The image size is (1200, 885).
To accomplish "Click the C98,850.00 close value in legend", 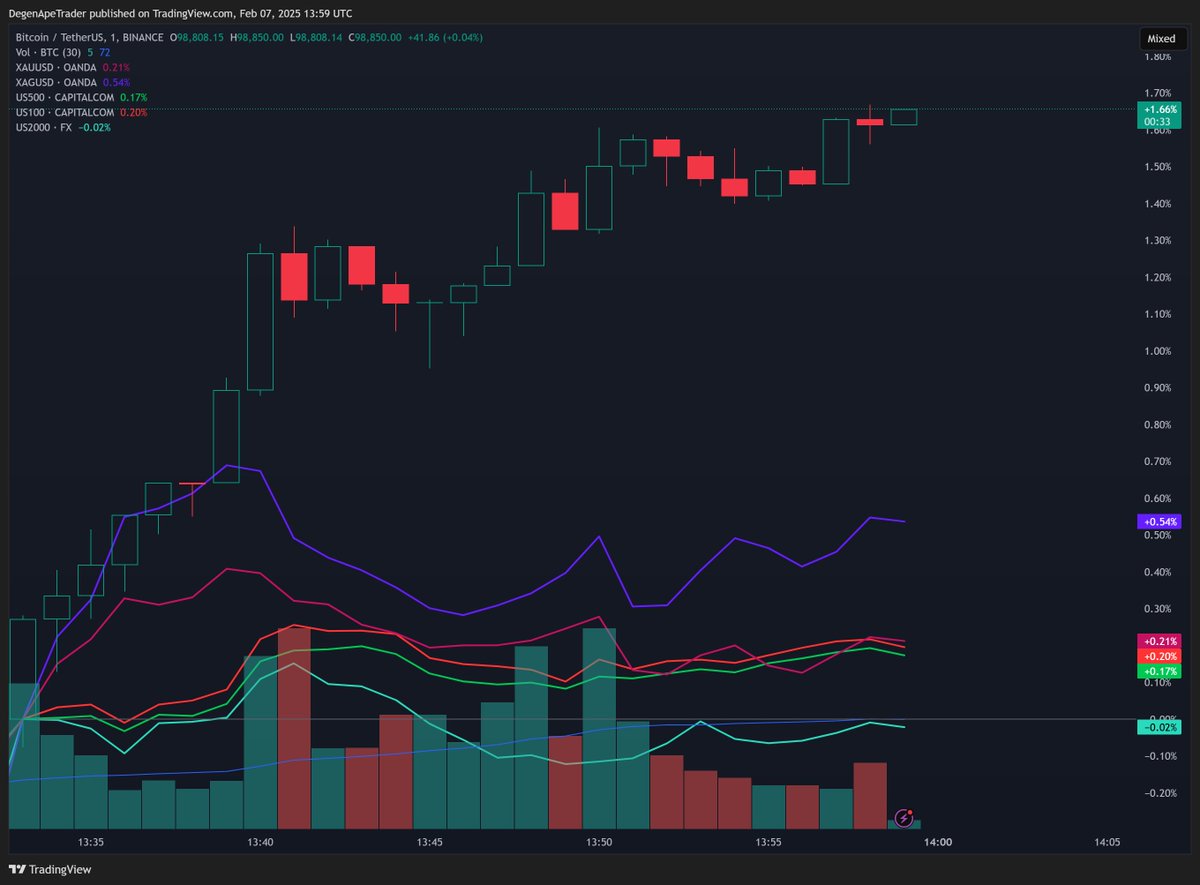I will point(375,37).
